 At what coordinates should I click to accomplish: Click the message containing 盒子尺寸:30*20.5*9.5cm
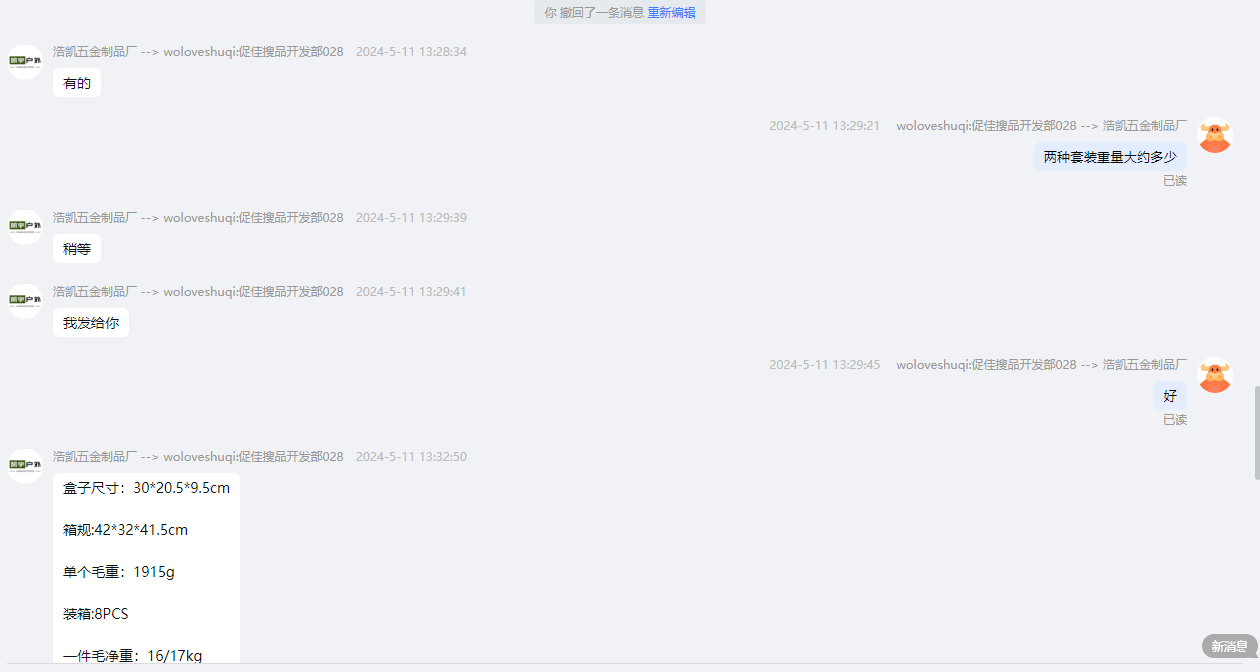pos(146,568)
